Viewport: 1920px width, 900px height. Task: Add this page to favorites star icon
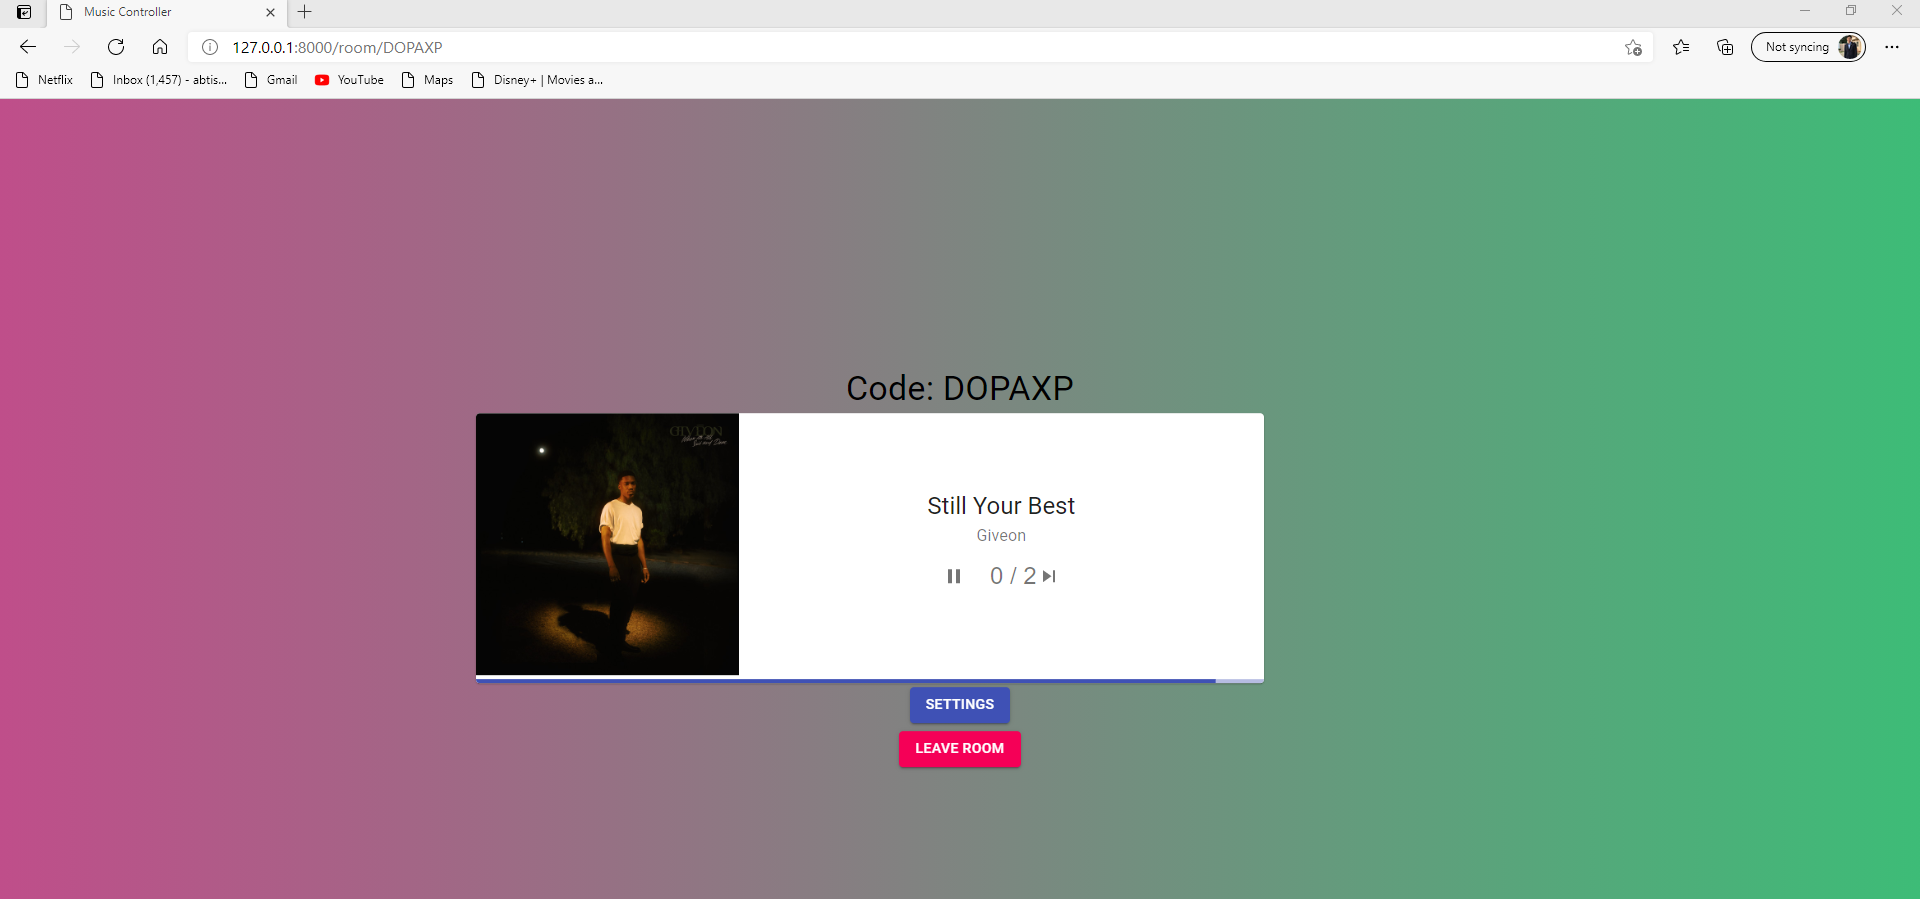(x=1633, y=47)
